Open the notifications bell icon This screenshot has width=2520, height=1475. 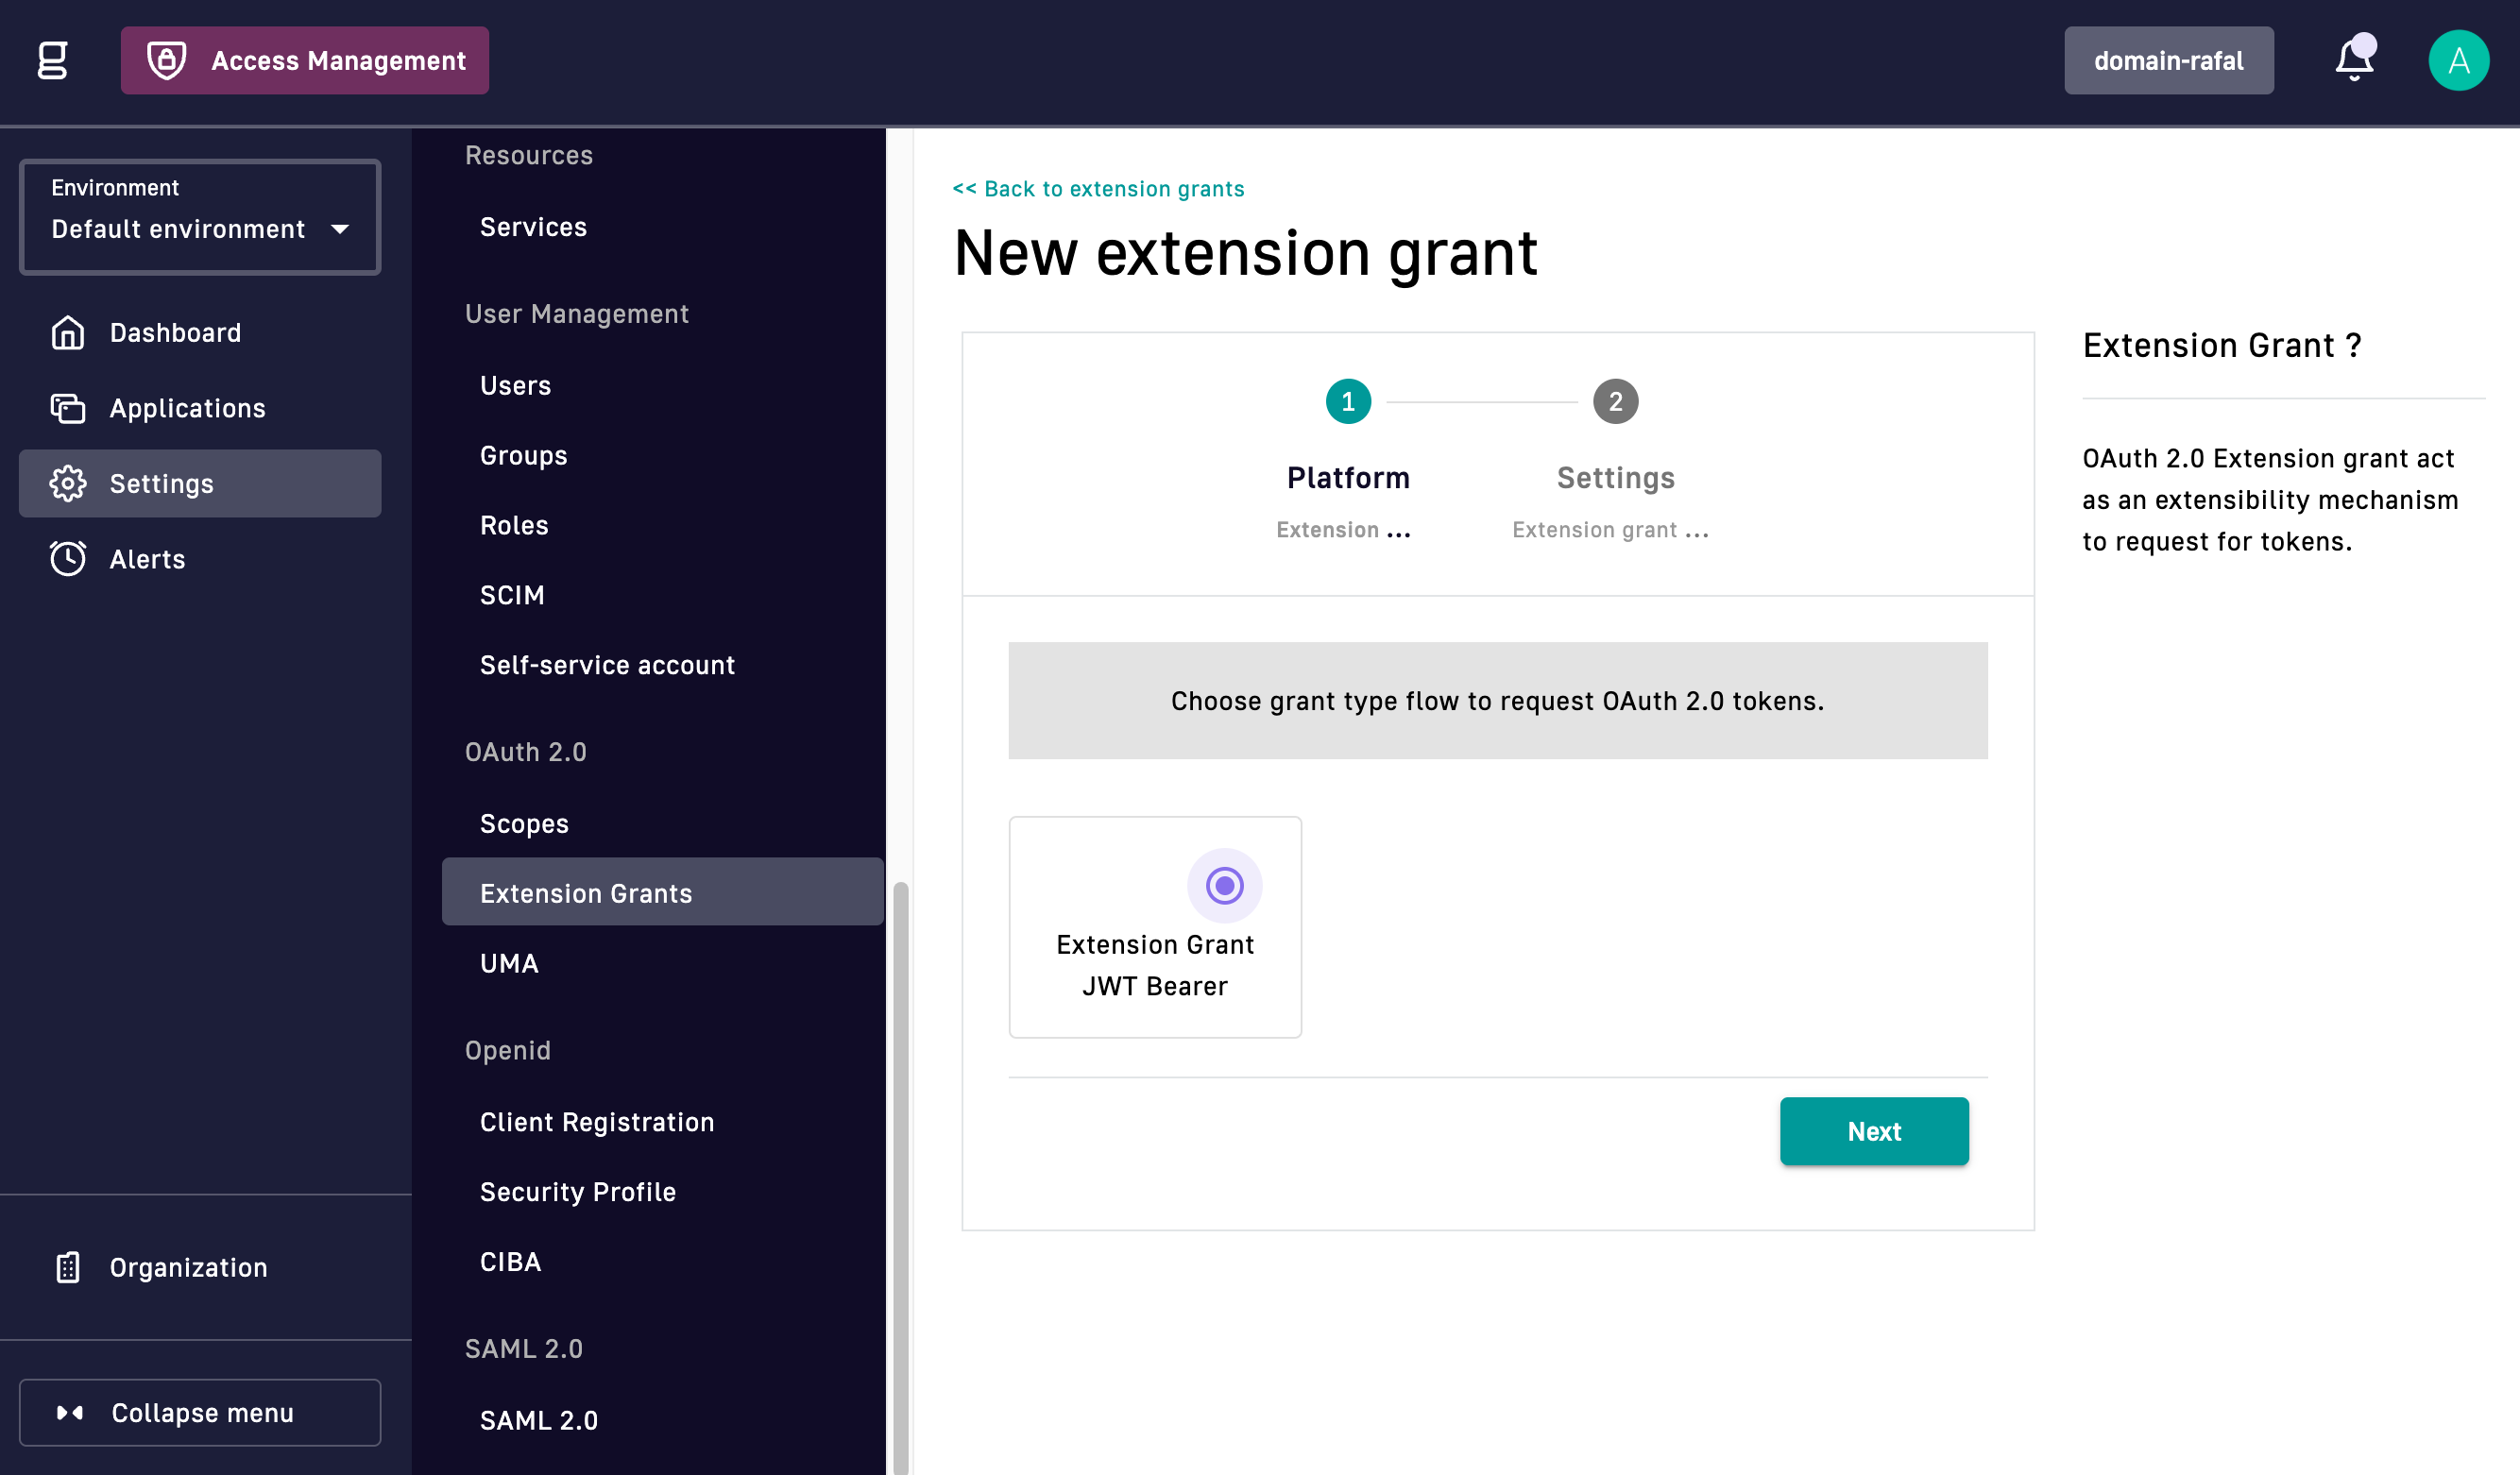(2354, 60)
